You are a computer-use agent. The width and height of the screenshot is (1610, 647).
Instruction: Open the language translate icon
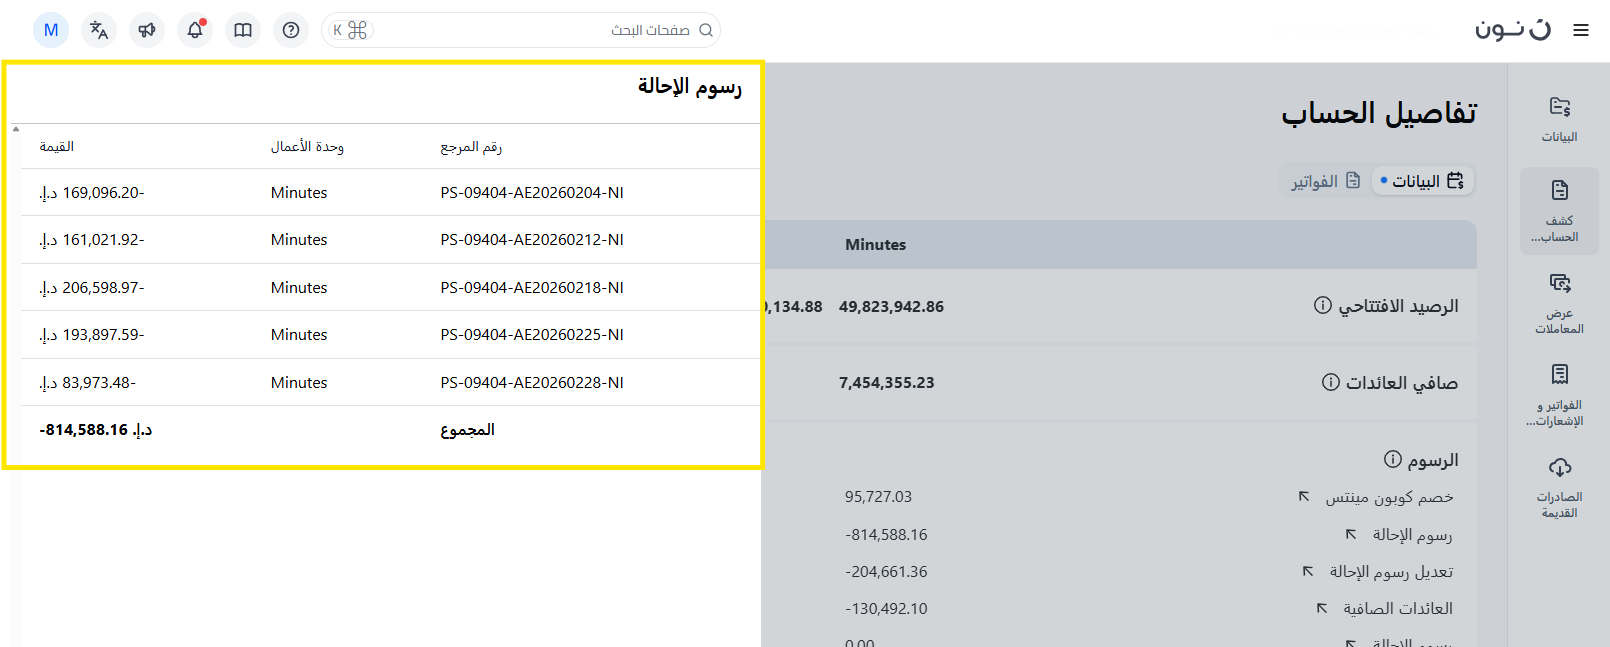pos(99,30)
